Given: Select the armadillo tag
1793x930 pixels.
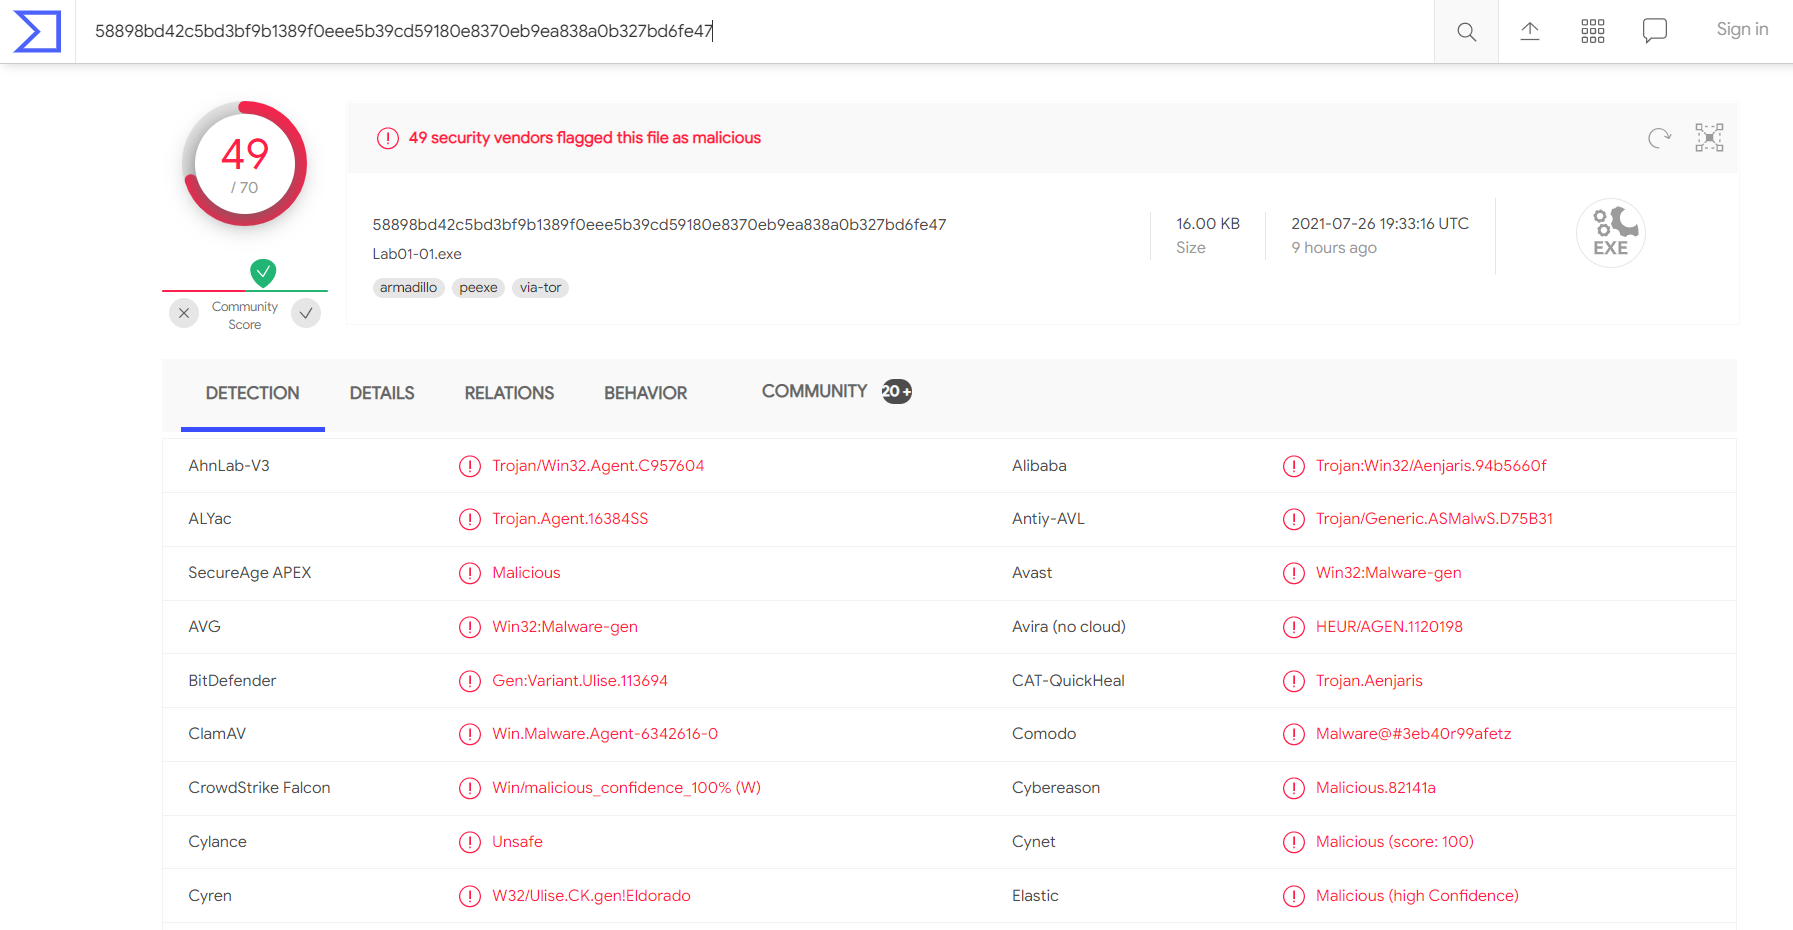Looking at the screenshot, I should (408, 288).
